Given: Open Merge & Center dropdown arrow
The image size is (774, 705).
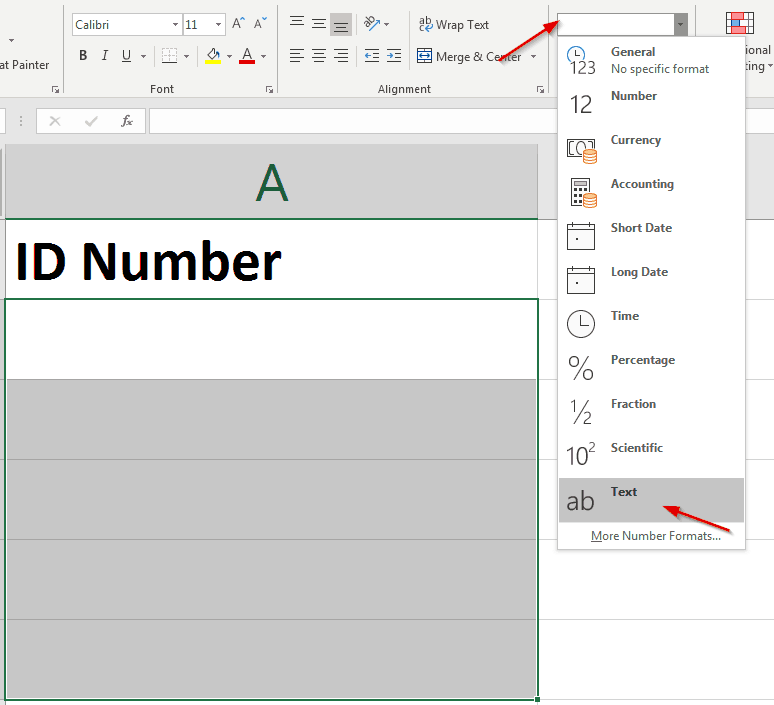Looking at the screenshot, I should [534, 57].
